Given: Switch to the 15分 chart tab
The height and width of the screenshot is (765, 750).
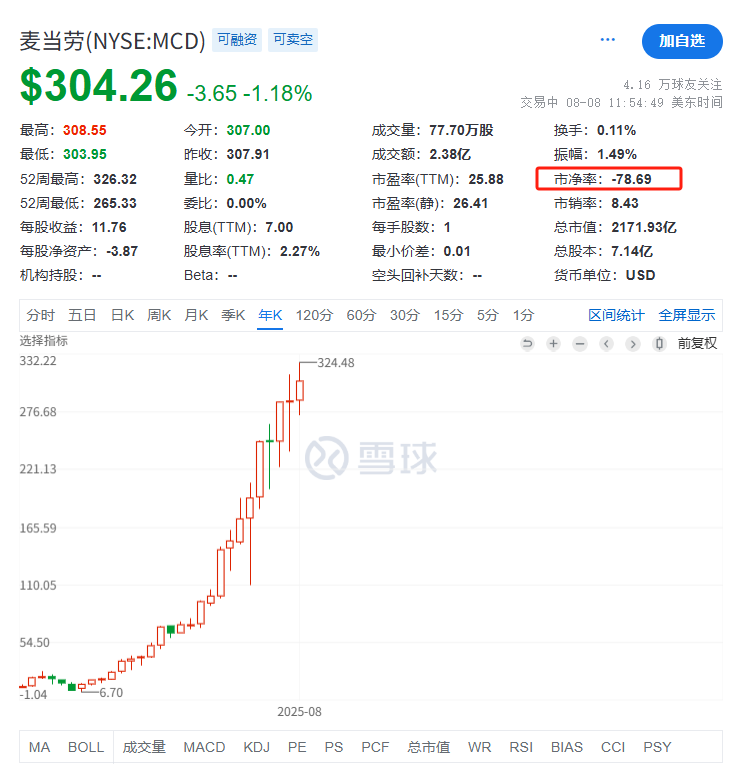Looking at the screenshot, I should pos(448,315).
